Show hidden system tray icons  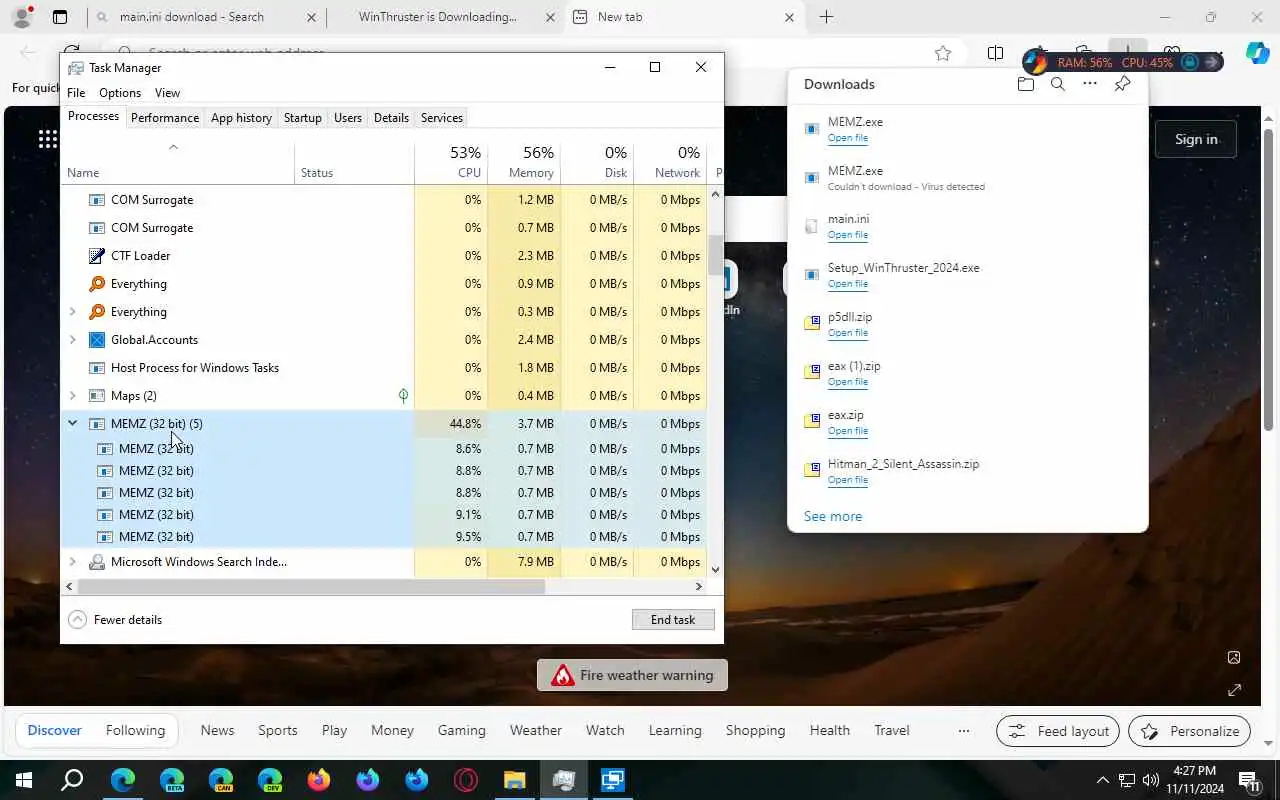(x=1103, y=780)
